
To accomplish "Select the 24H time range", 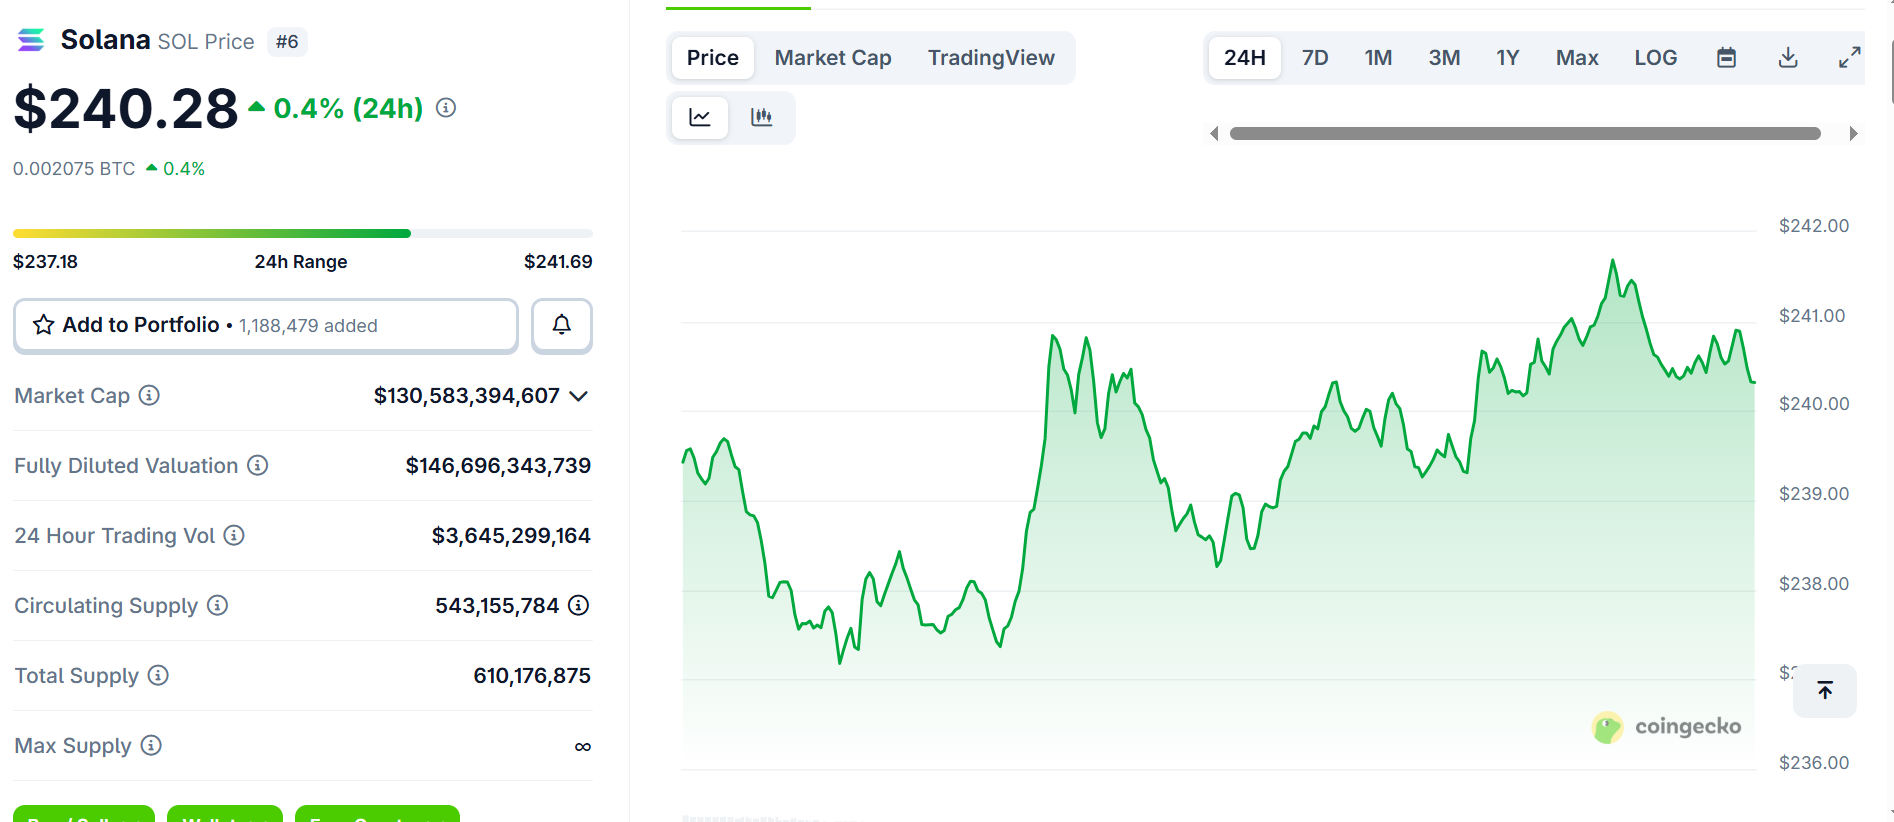I will tap(1245, 58).
